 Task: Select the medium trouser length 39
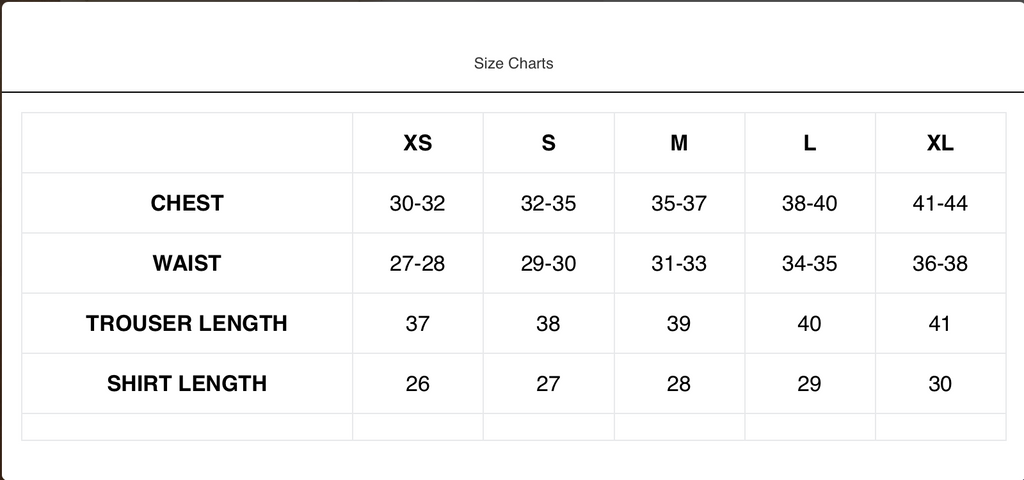679,324
